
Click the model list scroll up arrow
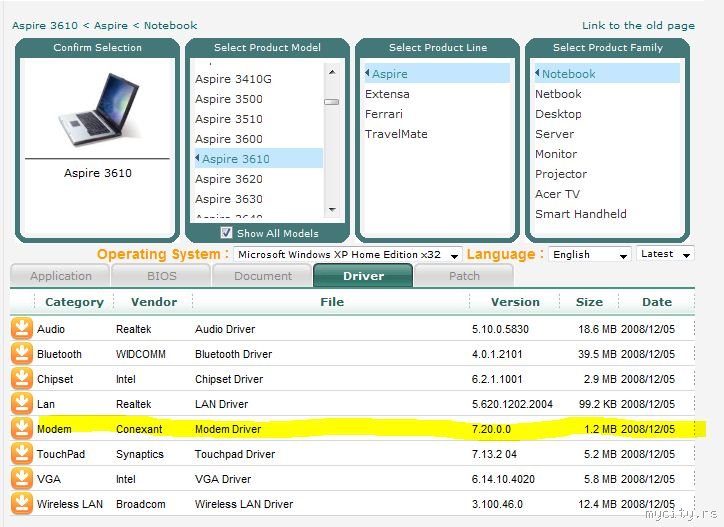tap(332, 72)
